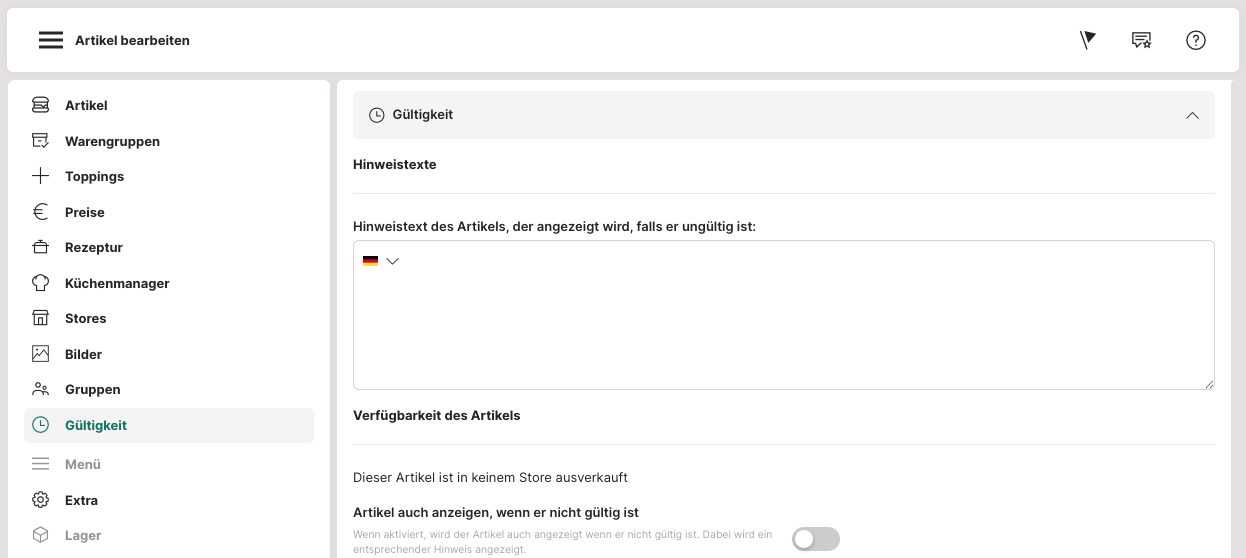Click the Artikel database icon in sidebar

coord(40,105)
